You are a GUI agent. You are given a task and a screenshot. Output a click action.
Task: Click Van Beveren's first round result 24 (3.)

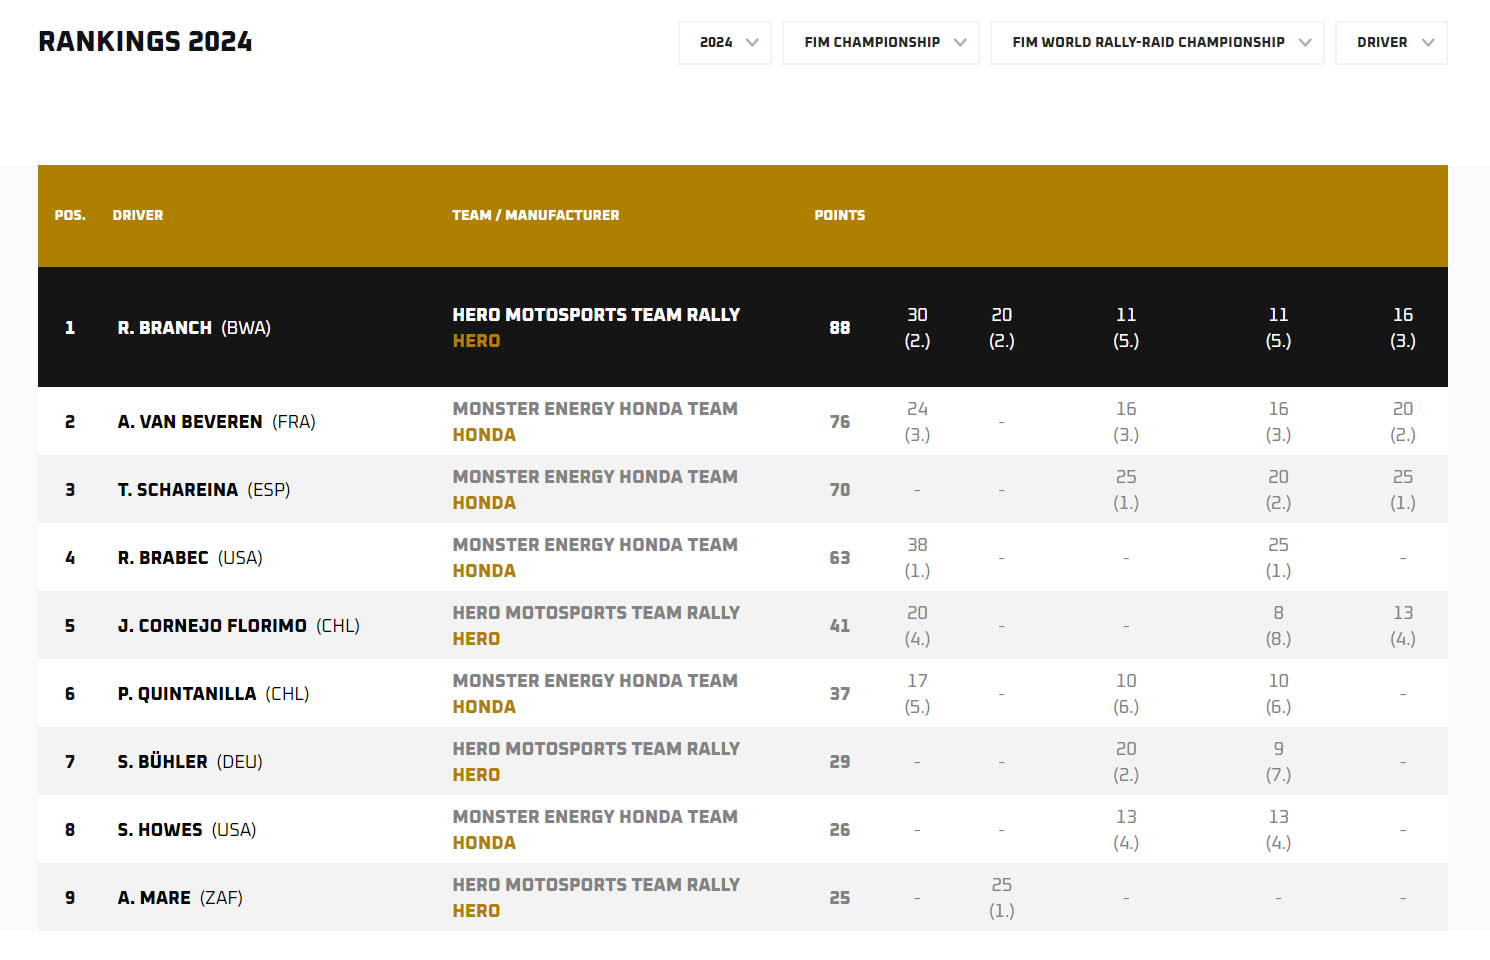pos(917,422)
